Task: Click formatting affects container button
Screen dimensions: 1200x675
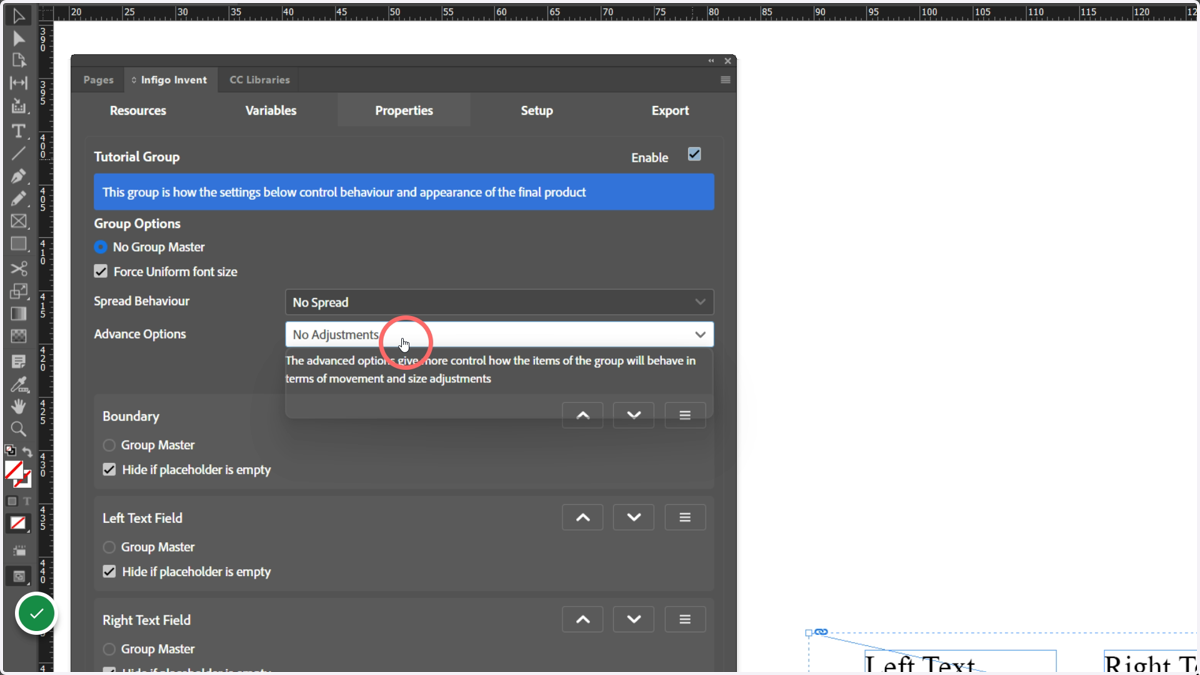Action: 12,501
